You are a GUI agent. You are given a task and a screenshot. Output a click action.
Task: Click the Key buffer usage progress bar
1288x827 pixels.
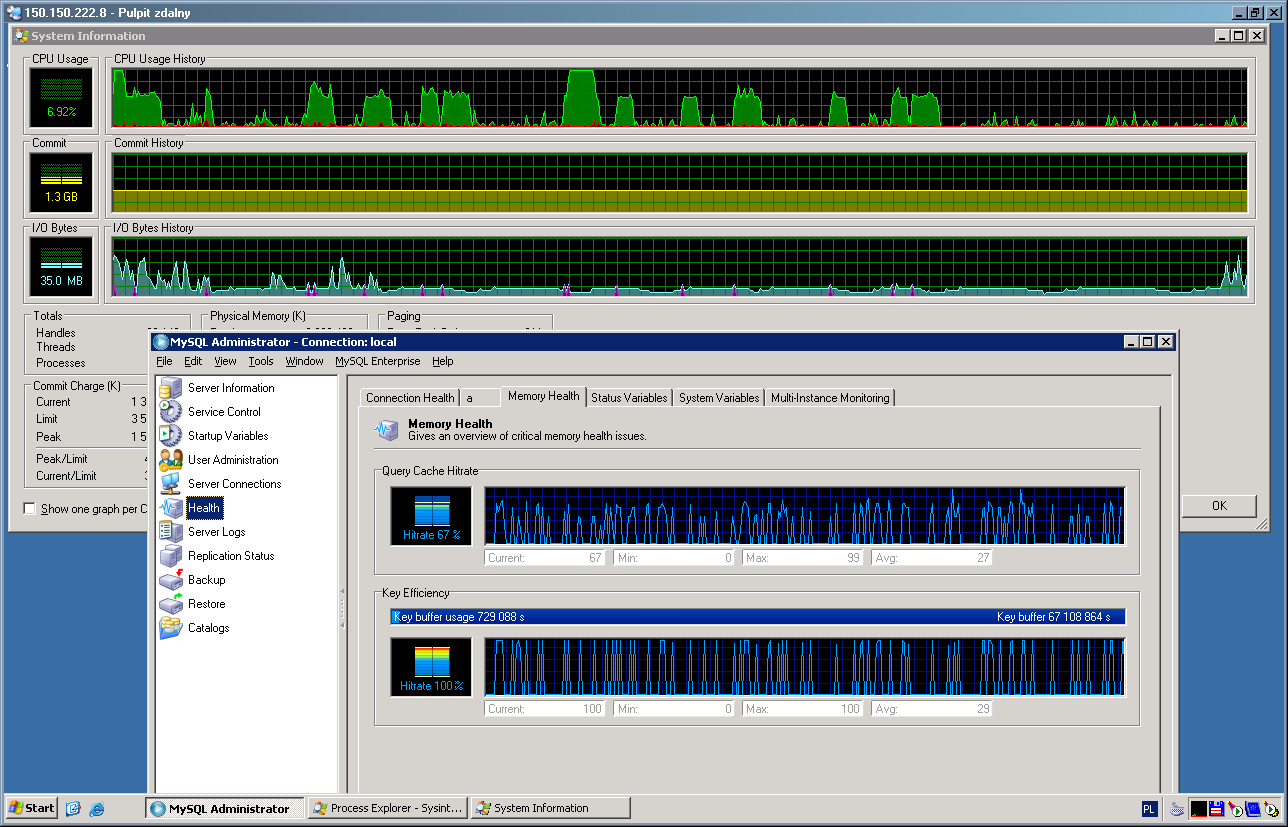[x=758, y=617]
